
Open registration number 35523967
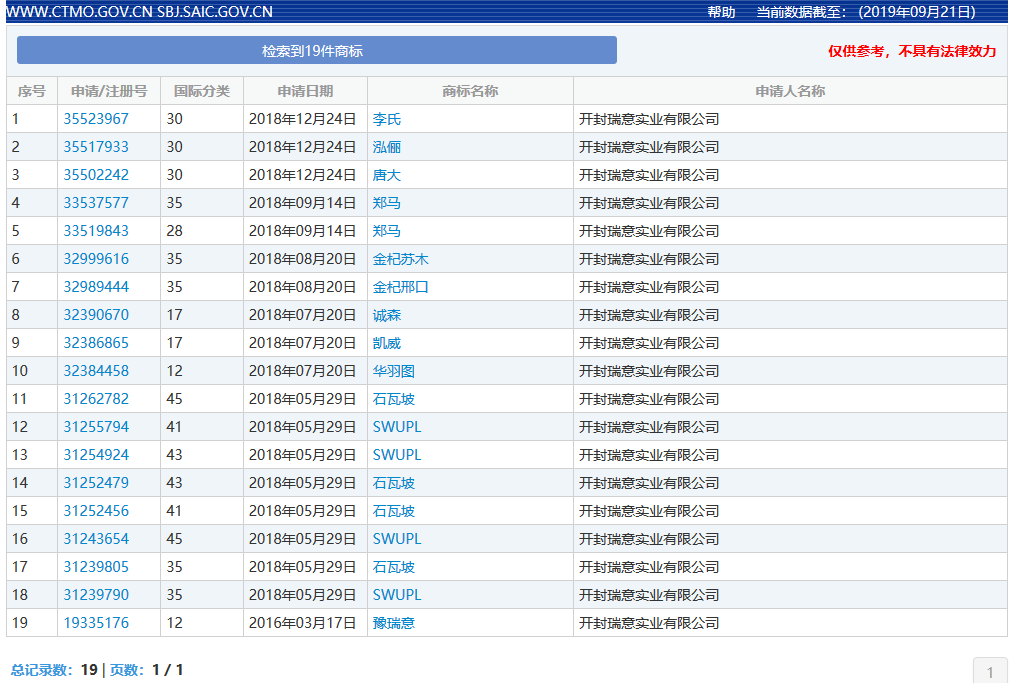click(96, 119)
